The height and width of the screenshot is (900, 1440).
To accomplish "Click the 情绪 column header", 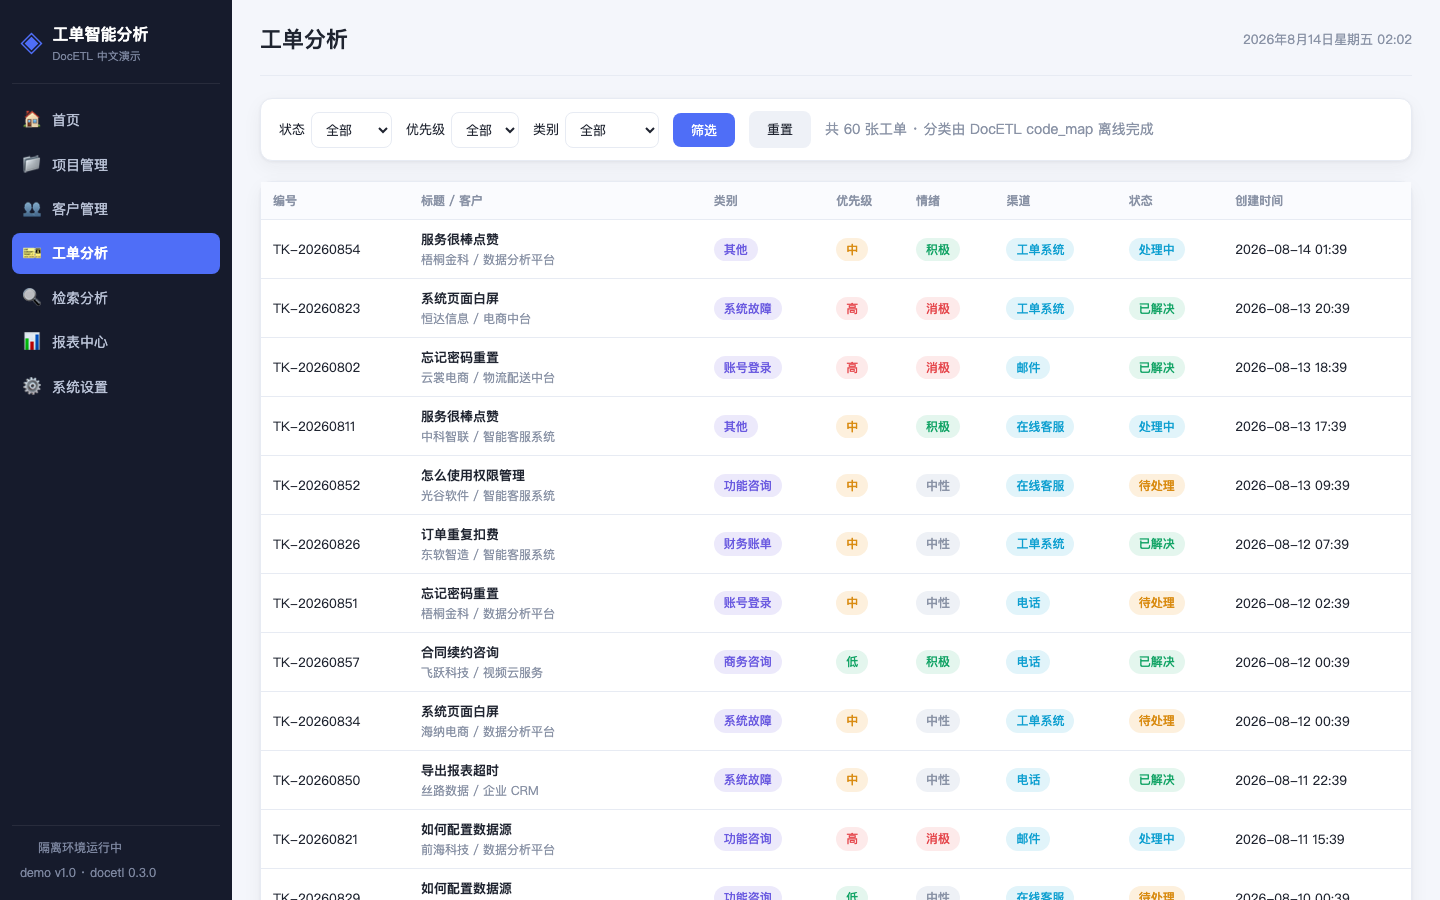I will 928,201.
